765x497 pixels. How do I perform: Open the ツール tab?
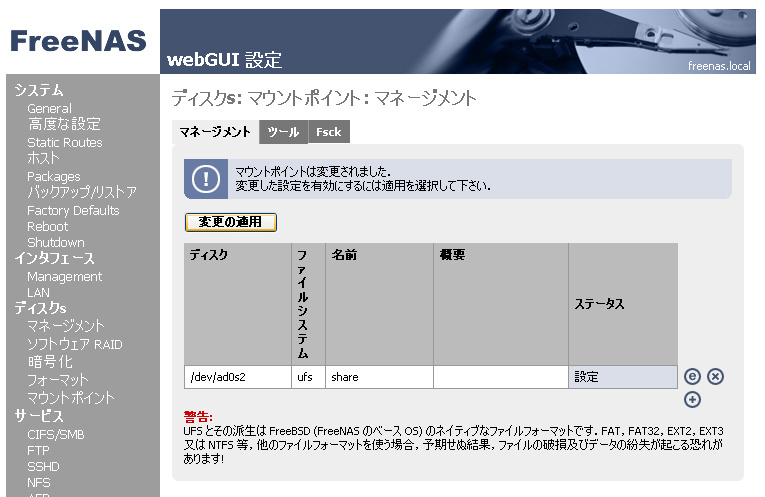click(283, 132)
